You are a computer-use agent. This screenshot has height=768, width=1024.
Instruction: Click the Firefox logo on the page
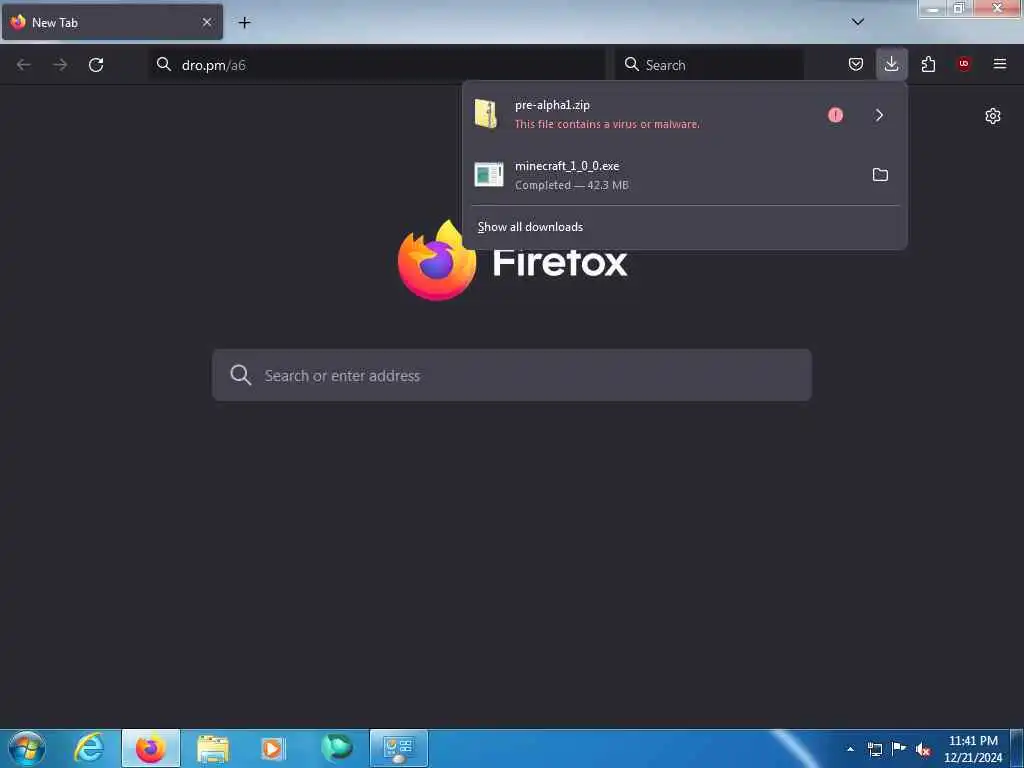tap(437, 261)
